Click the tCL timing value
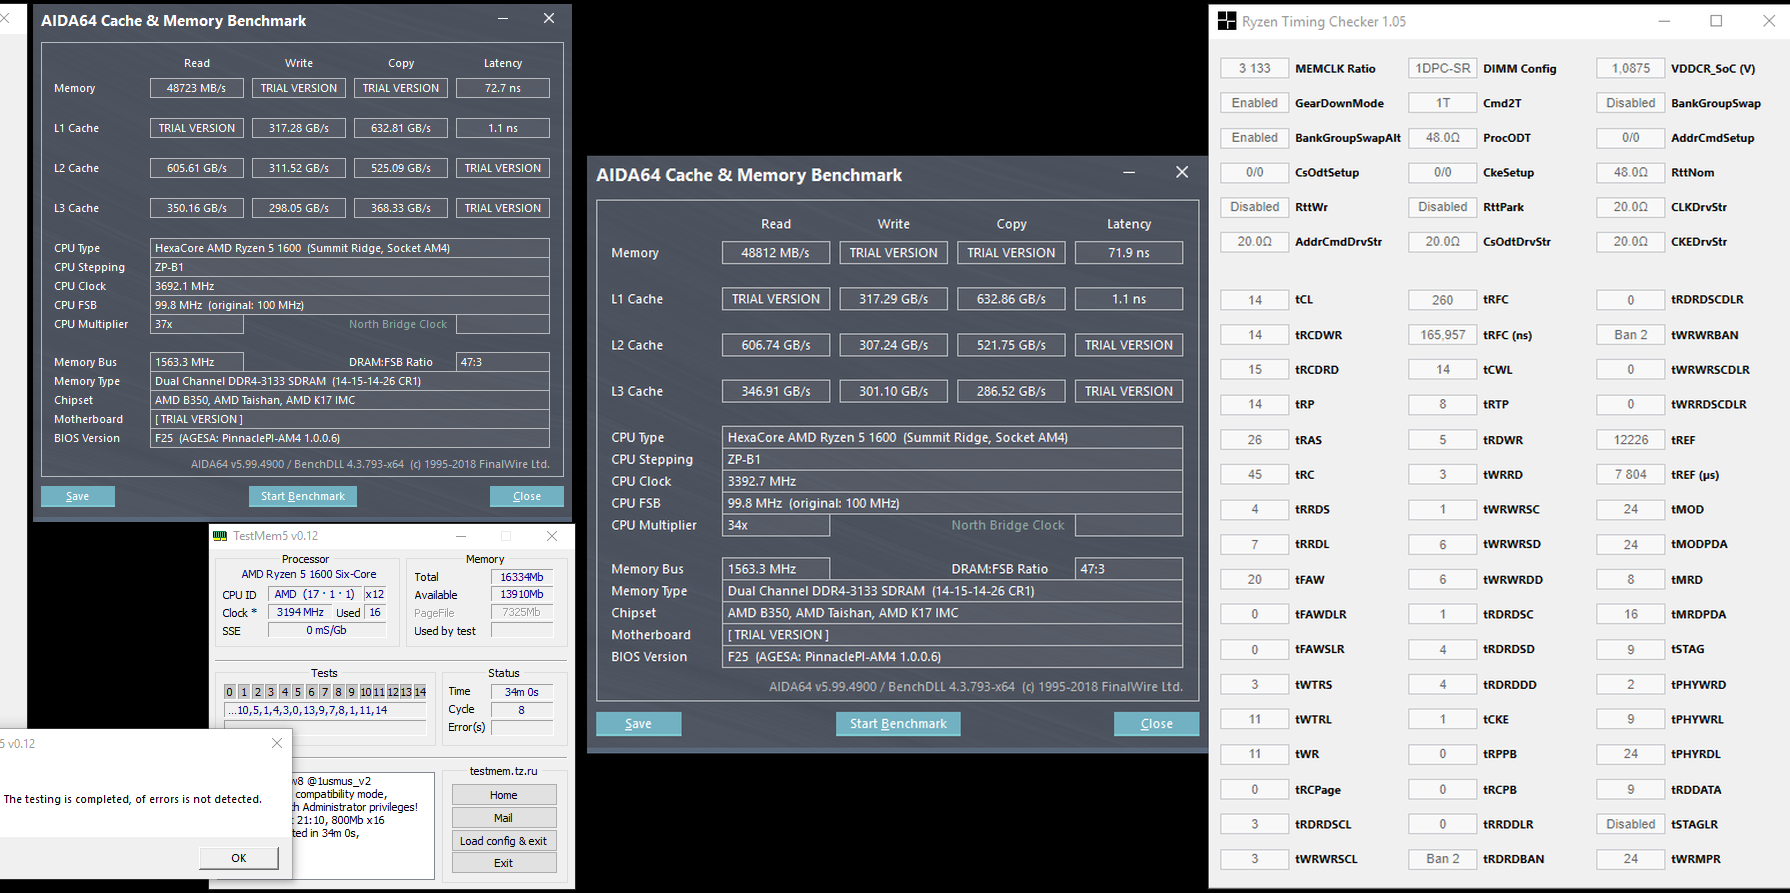 [x=1254, y=300]
